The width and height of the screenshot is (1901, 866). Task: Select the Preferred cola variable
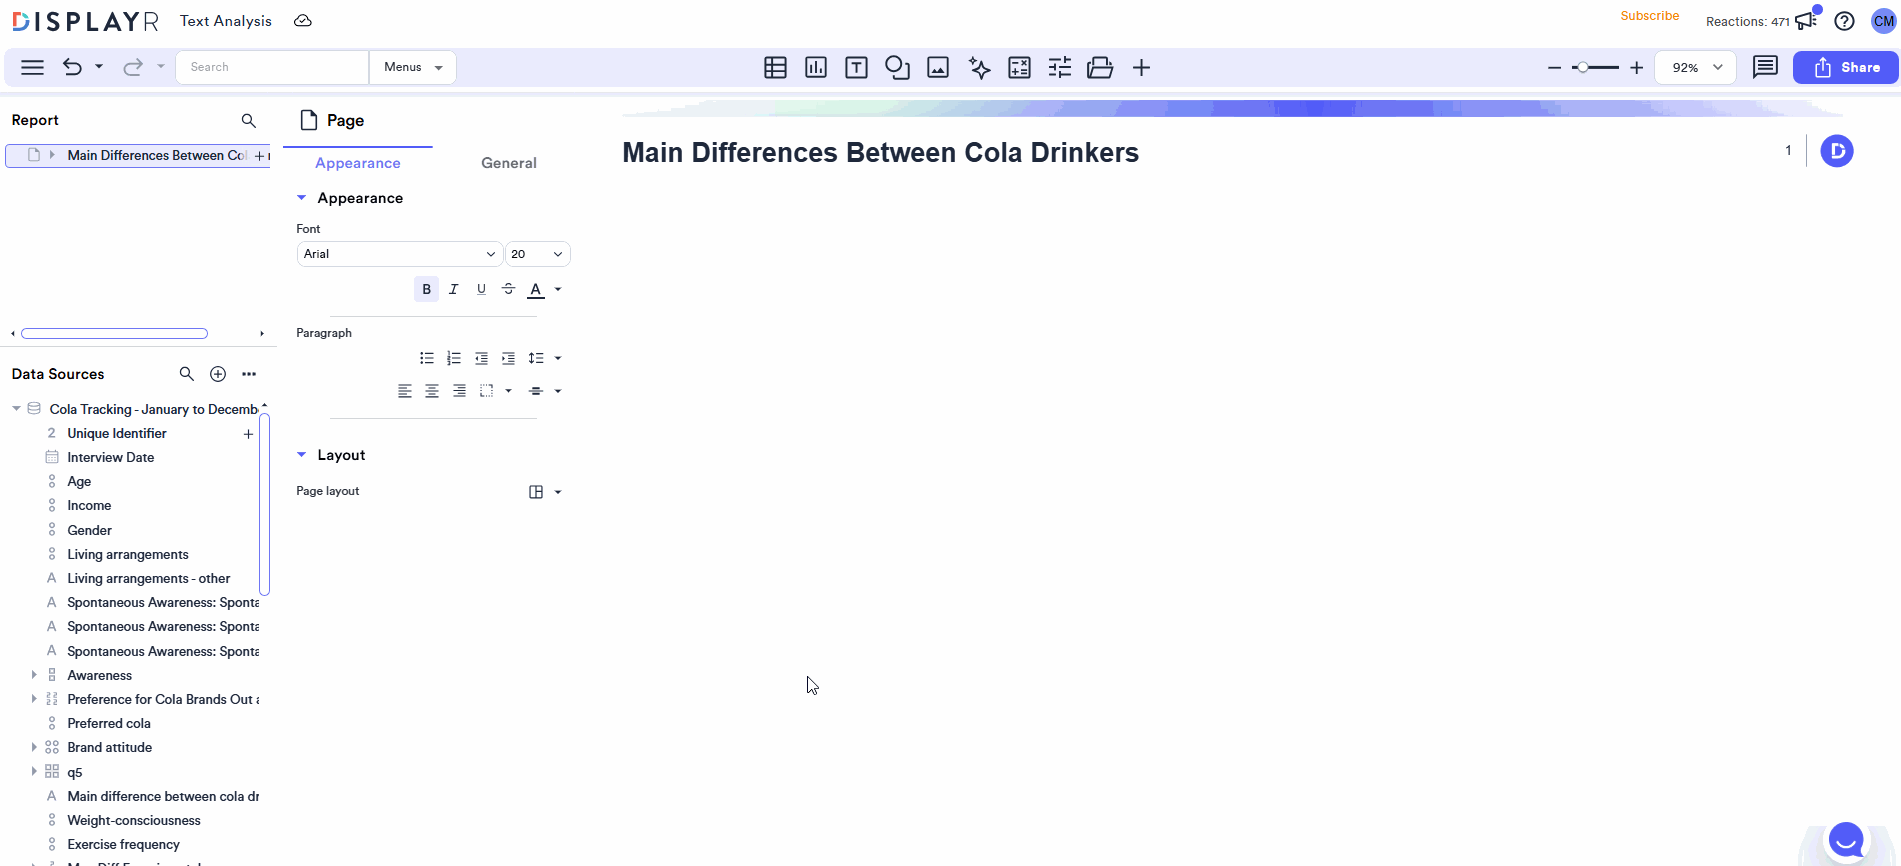pos(109,723)
